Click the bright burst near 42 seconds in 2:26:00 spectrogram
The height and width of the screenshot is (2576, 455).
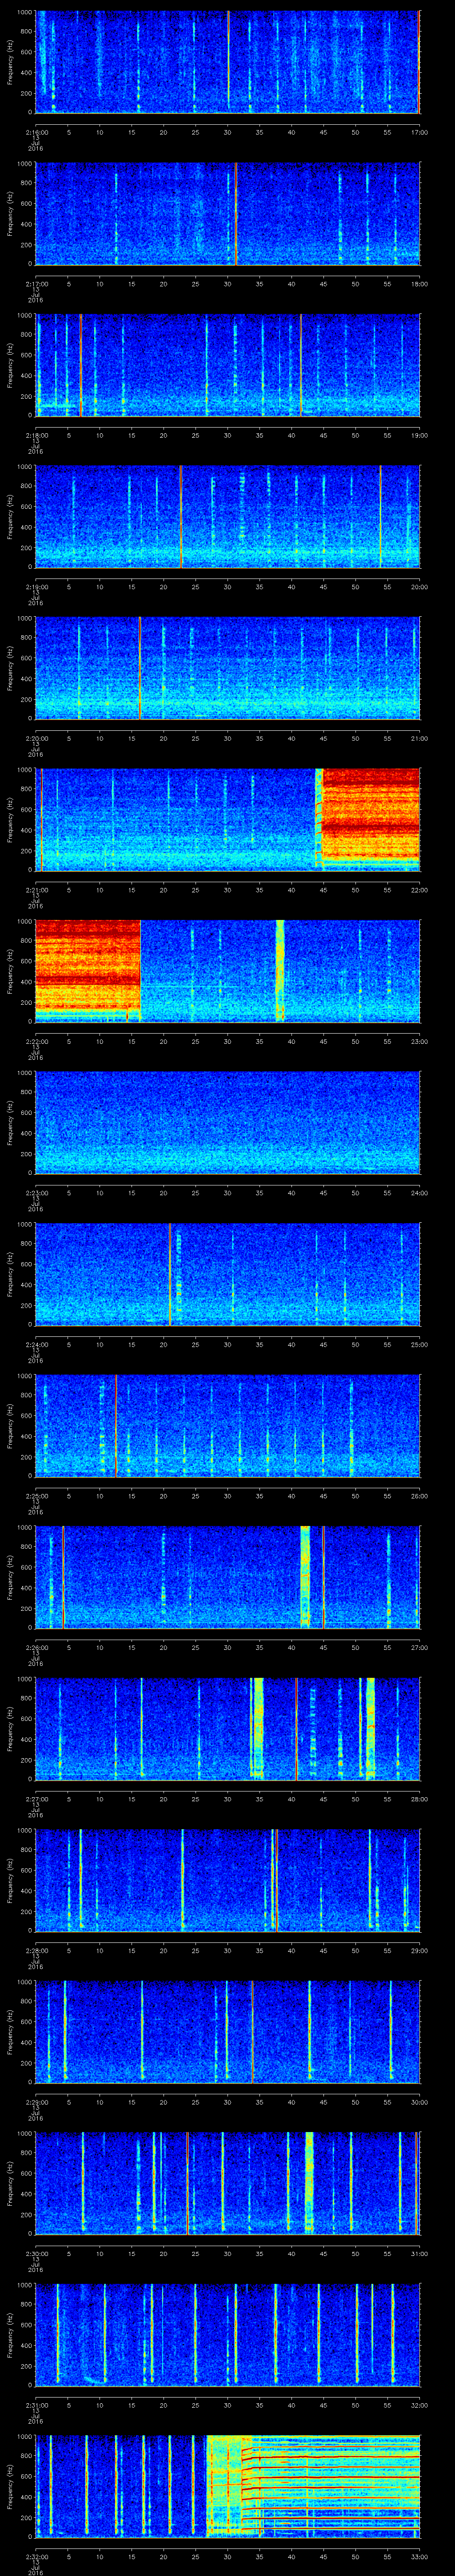click(x=305, y=1576)
